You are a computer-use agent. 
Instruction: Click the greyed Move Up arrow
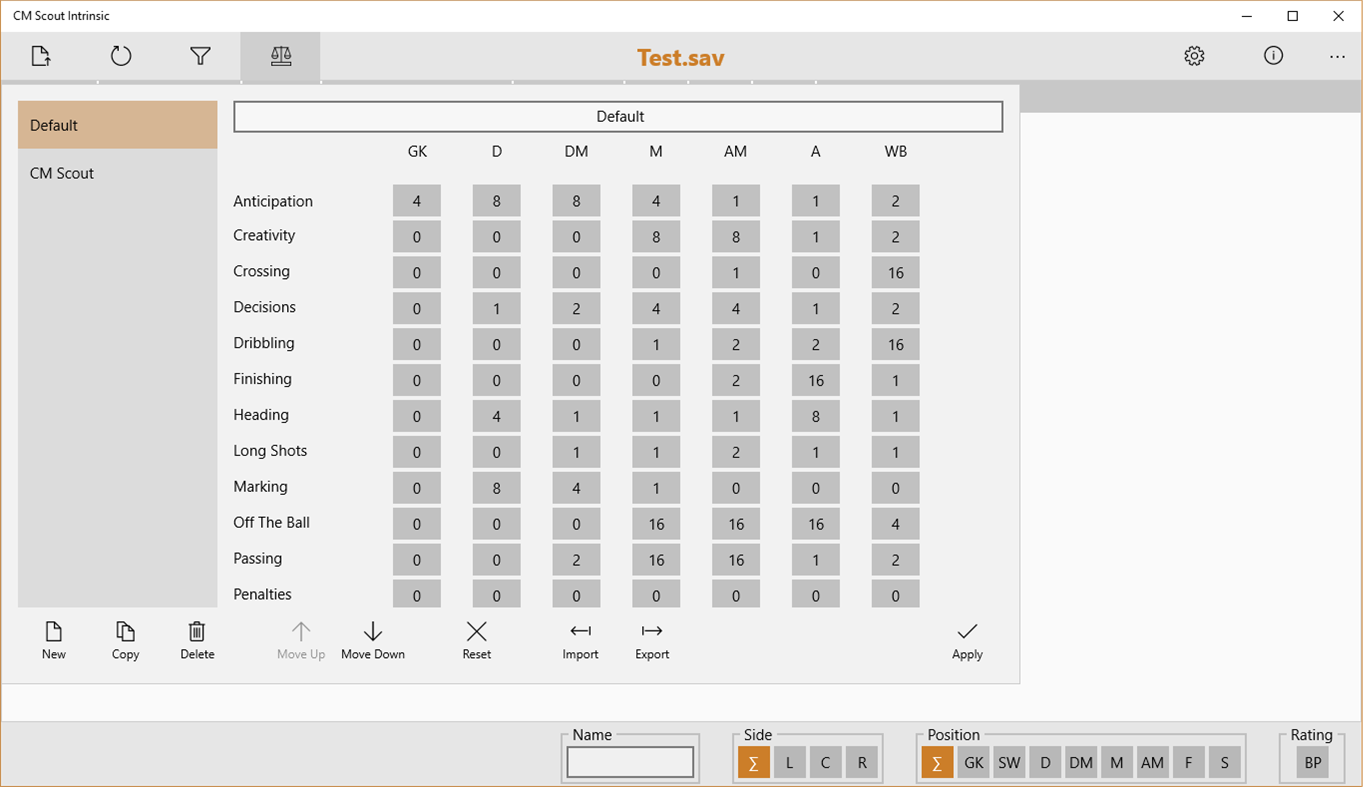(301, 641)
